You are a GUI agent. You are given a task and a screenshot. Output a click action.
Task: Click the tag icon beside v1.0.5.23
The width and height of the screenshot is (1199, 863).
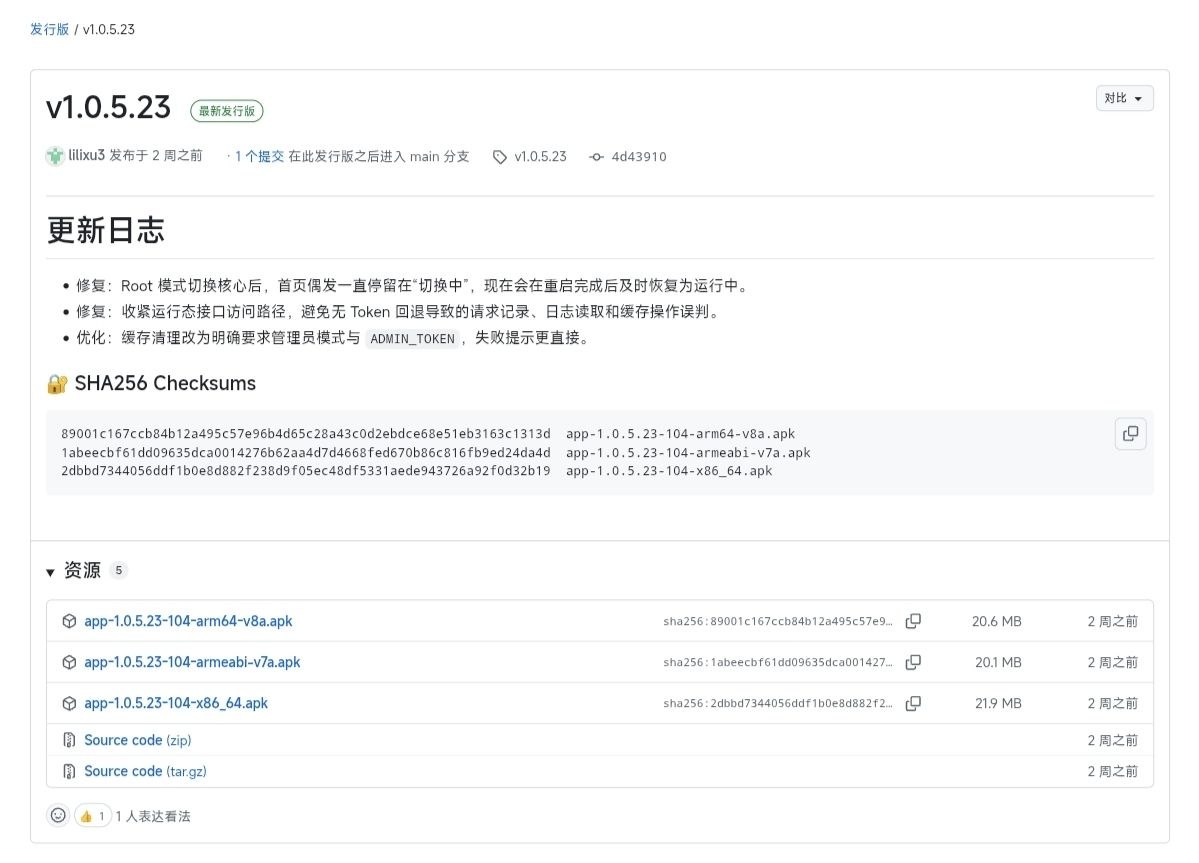coord(498,156)
